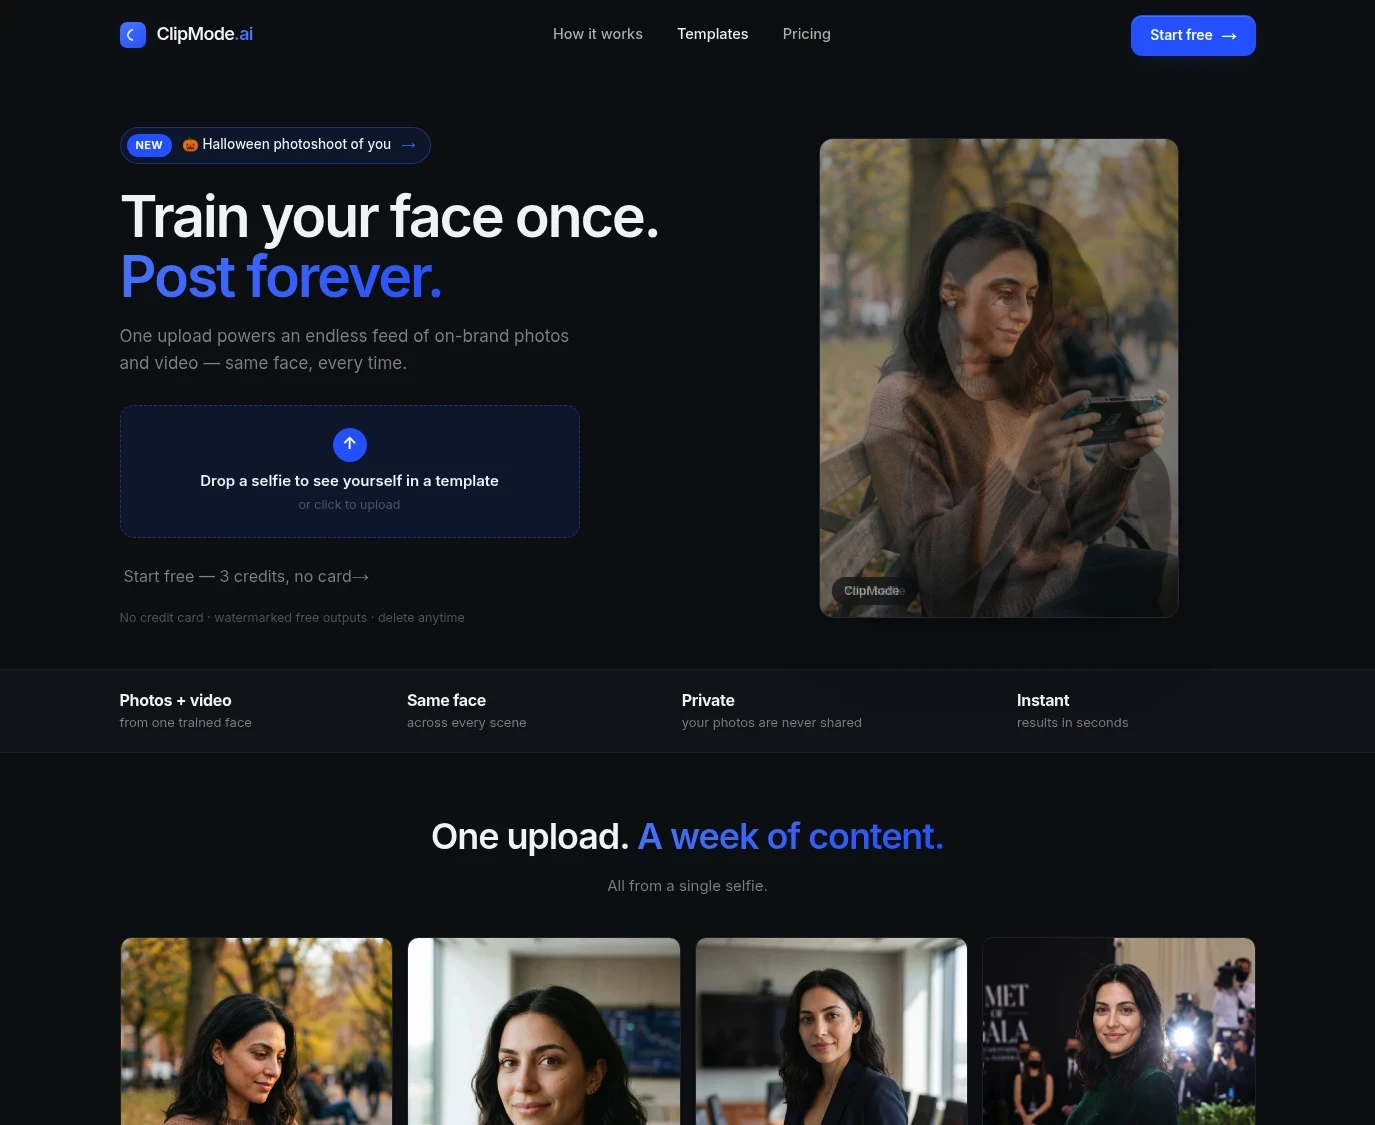Click hero preview image of woman gaming
This screenshot has width=1375, height=1125.
coord(999,378)
